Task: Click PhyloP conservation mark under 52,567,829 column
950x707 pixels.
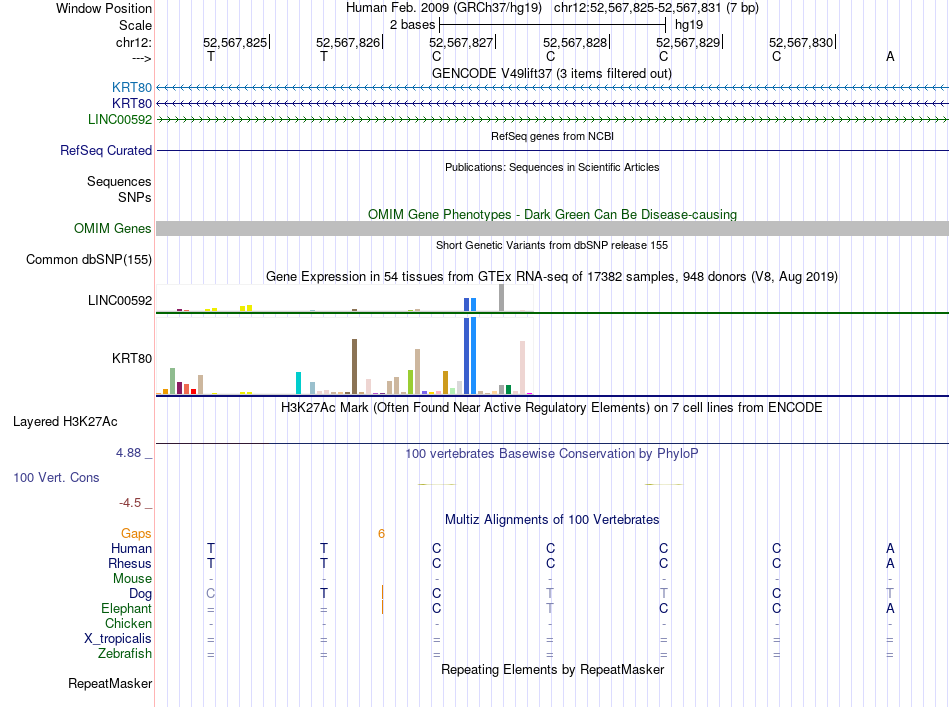Action: click(663, 484)
